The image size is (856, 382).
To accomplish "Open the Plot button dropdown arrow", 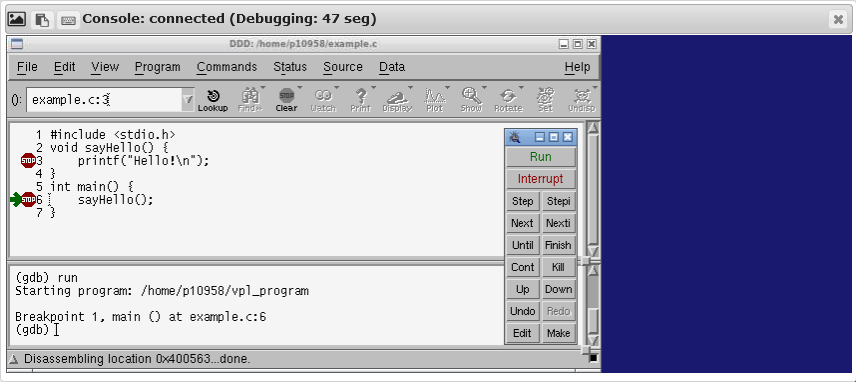I will (x=447, y=87).
